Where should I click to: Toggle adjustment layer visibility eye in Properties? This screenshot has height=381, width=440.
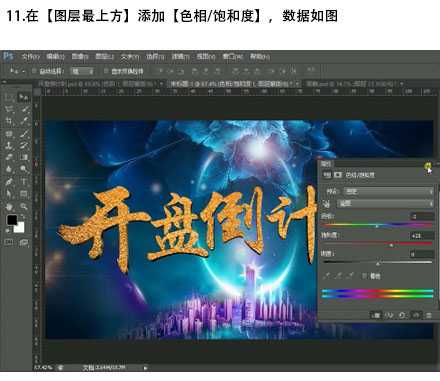tap(416, 315)
